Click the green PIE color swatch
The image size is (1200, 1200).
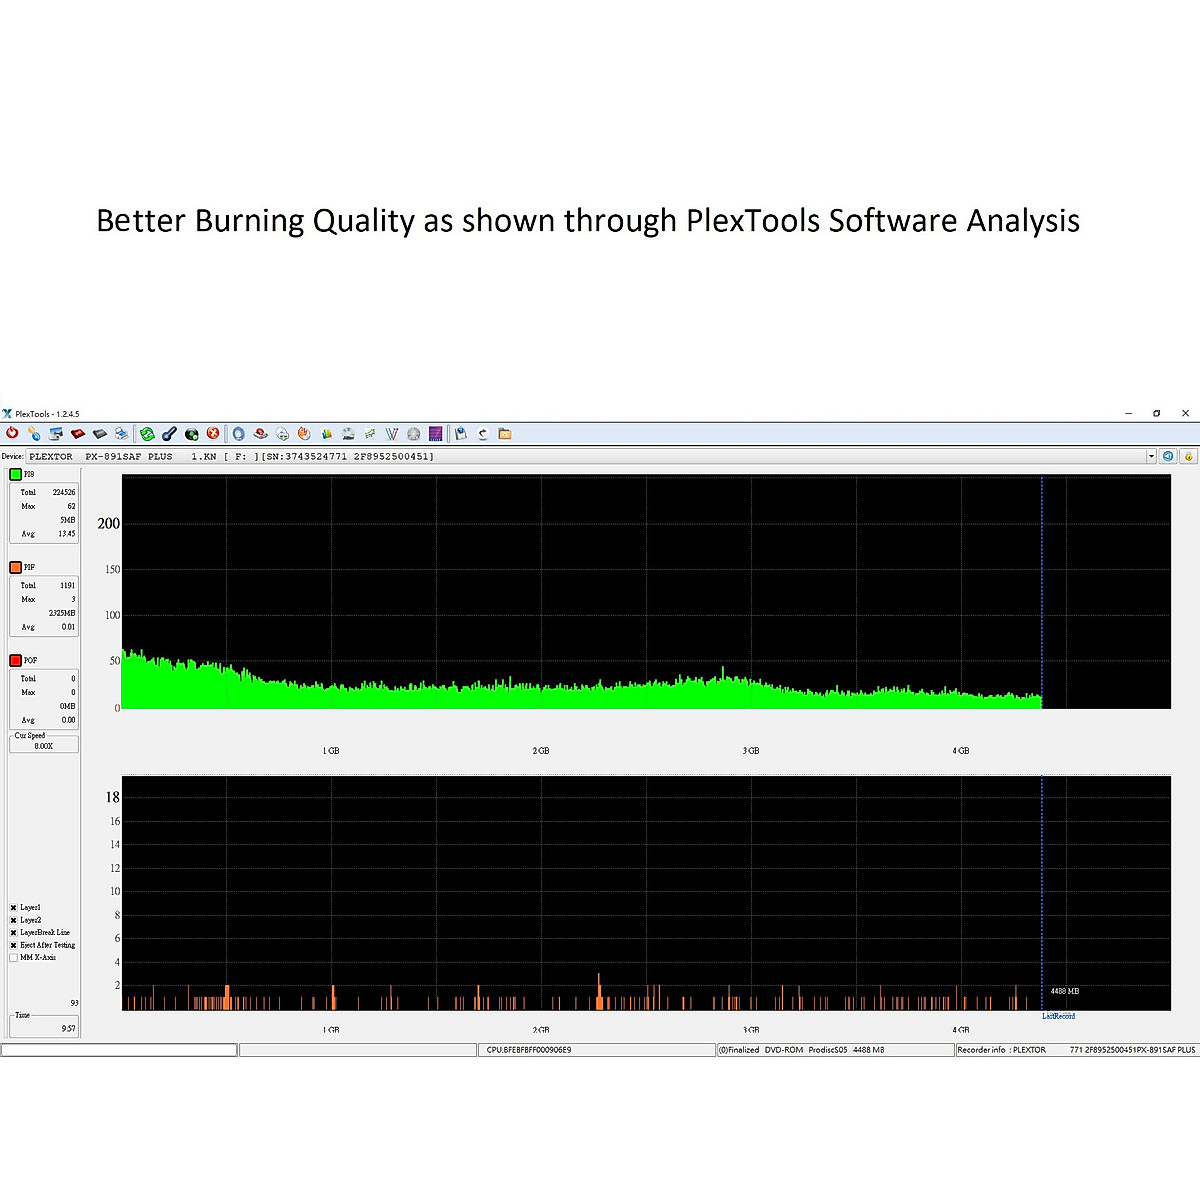click(x=16, y=474)
